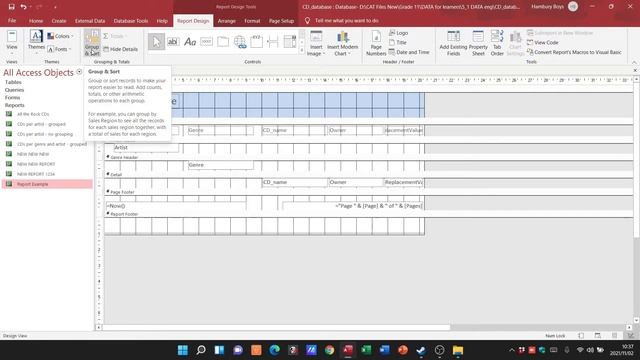The width and height of the screenshot is (640, 360).
Task: Switch to the Create tab
Action: coord(59,20)
